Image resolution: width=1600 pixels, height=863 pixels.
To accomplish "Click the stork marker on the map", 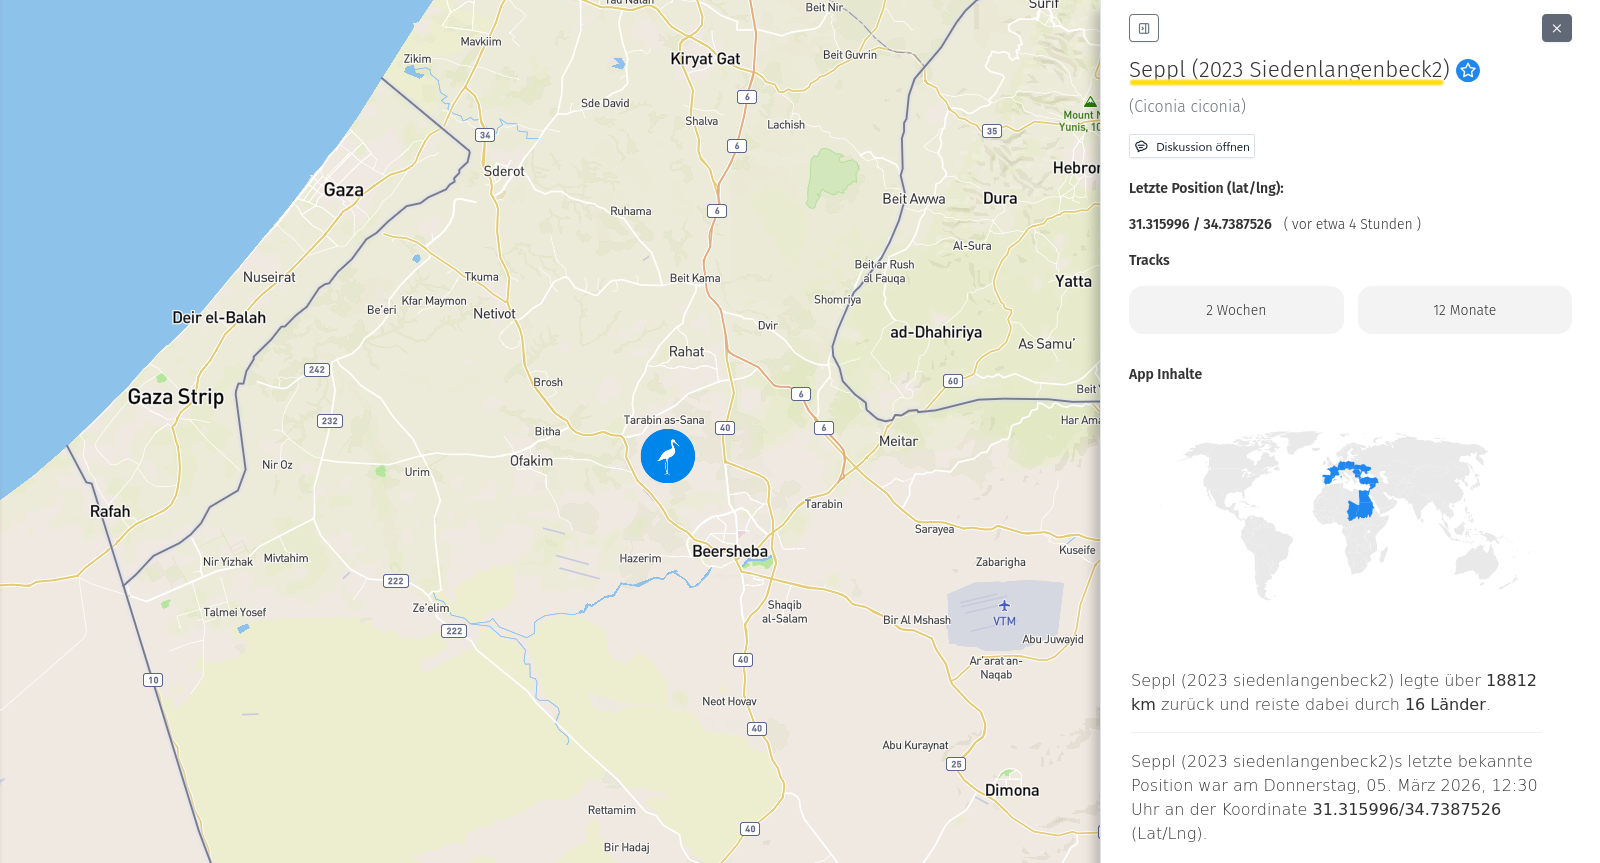I will 668,456.
